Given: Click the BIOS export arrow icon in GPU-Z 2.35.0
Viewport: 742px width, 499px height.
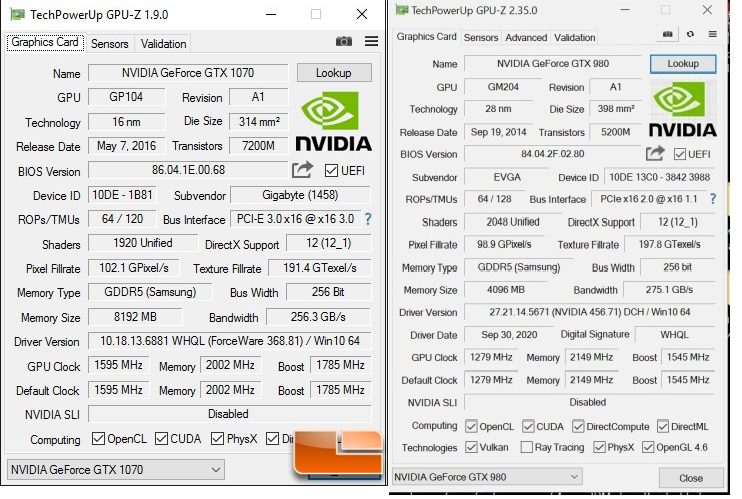Looking at the screenshot, I should [x=655, y=153].
